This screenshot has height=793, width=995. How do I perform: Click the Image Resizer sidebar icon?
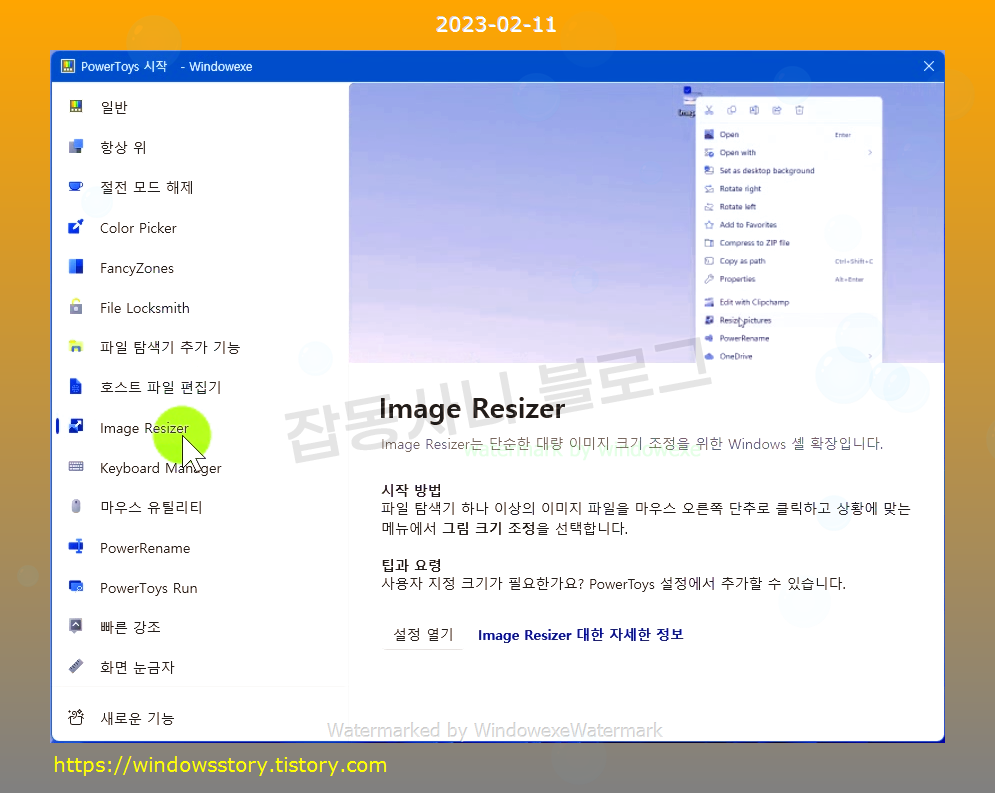pyautogui.click(x=76, y=426)
